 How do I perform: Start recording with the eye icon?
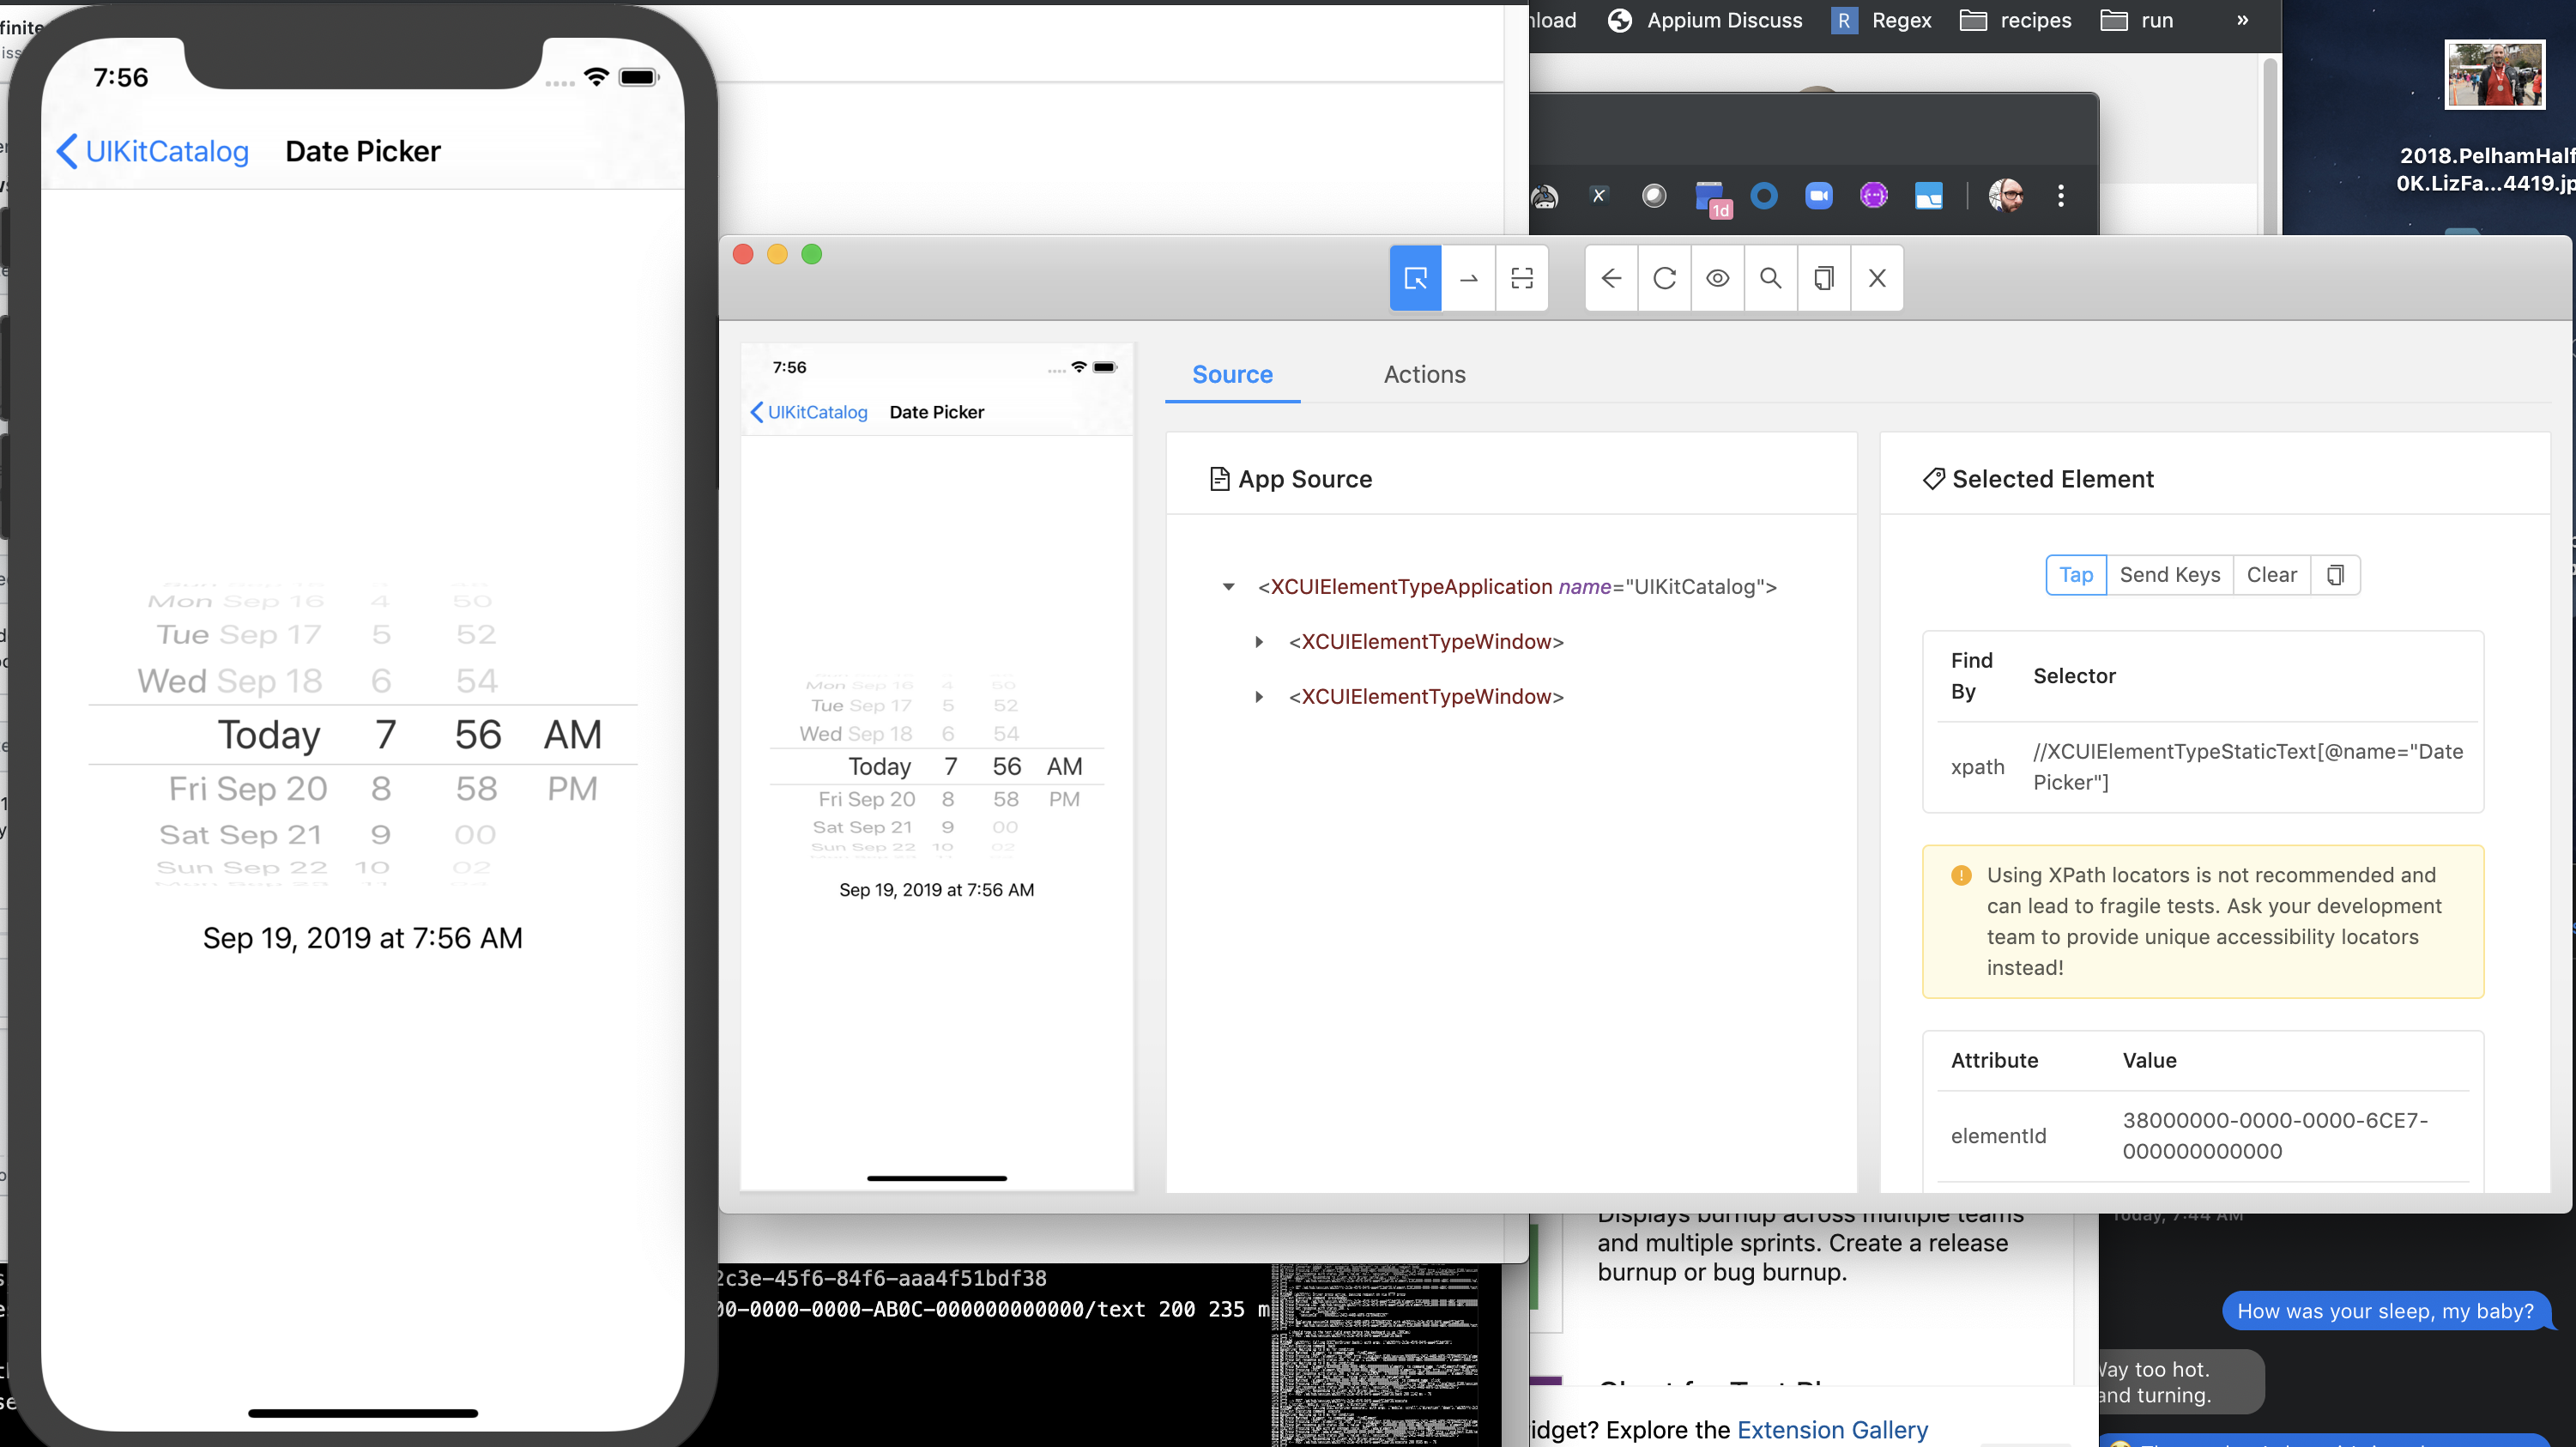click(x=1717, y=278)
